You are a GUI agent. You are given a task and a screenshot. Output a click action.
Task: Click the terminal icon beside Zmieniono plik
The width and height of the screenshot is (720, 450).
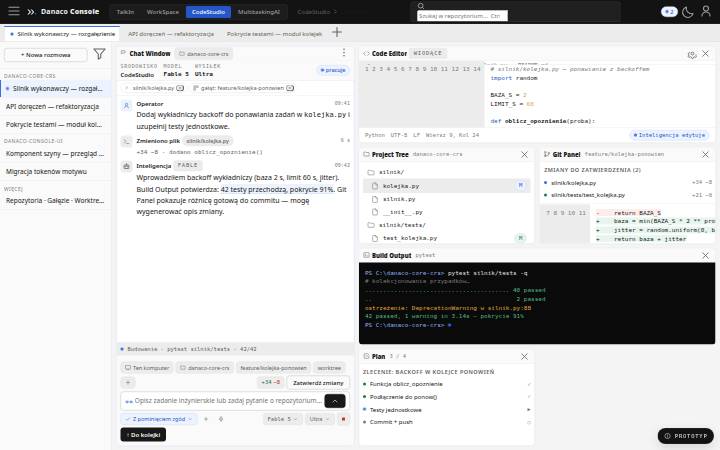[x=126, y=141]
